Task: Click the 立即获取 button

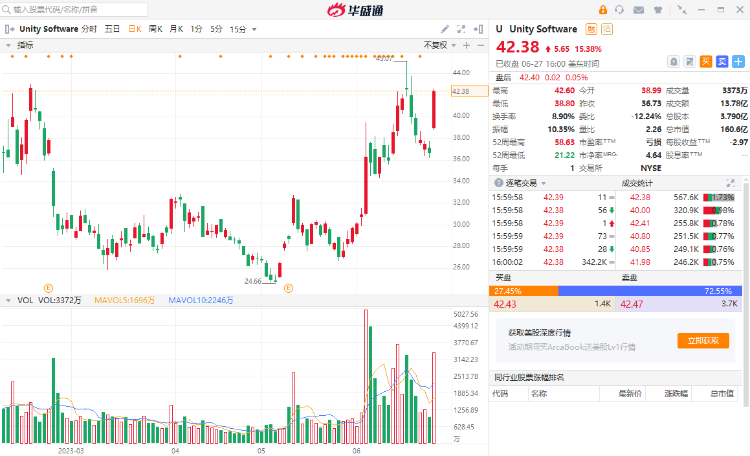Action: 703,341
